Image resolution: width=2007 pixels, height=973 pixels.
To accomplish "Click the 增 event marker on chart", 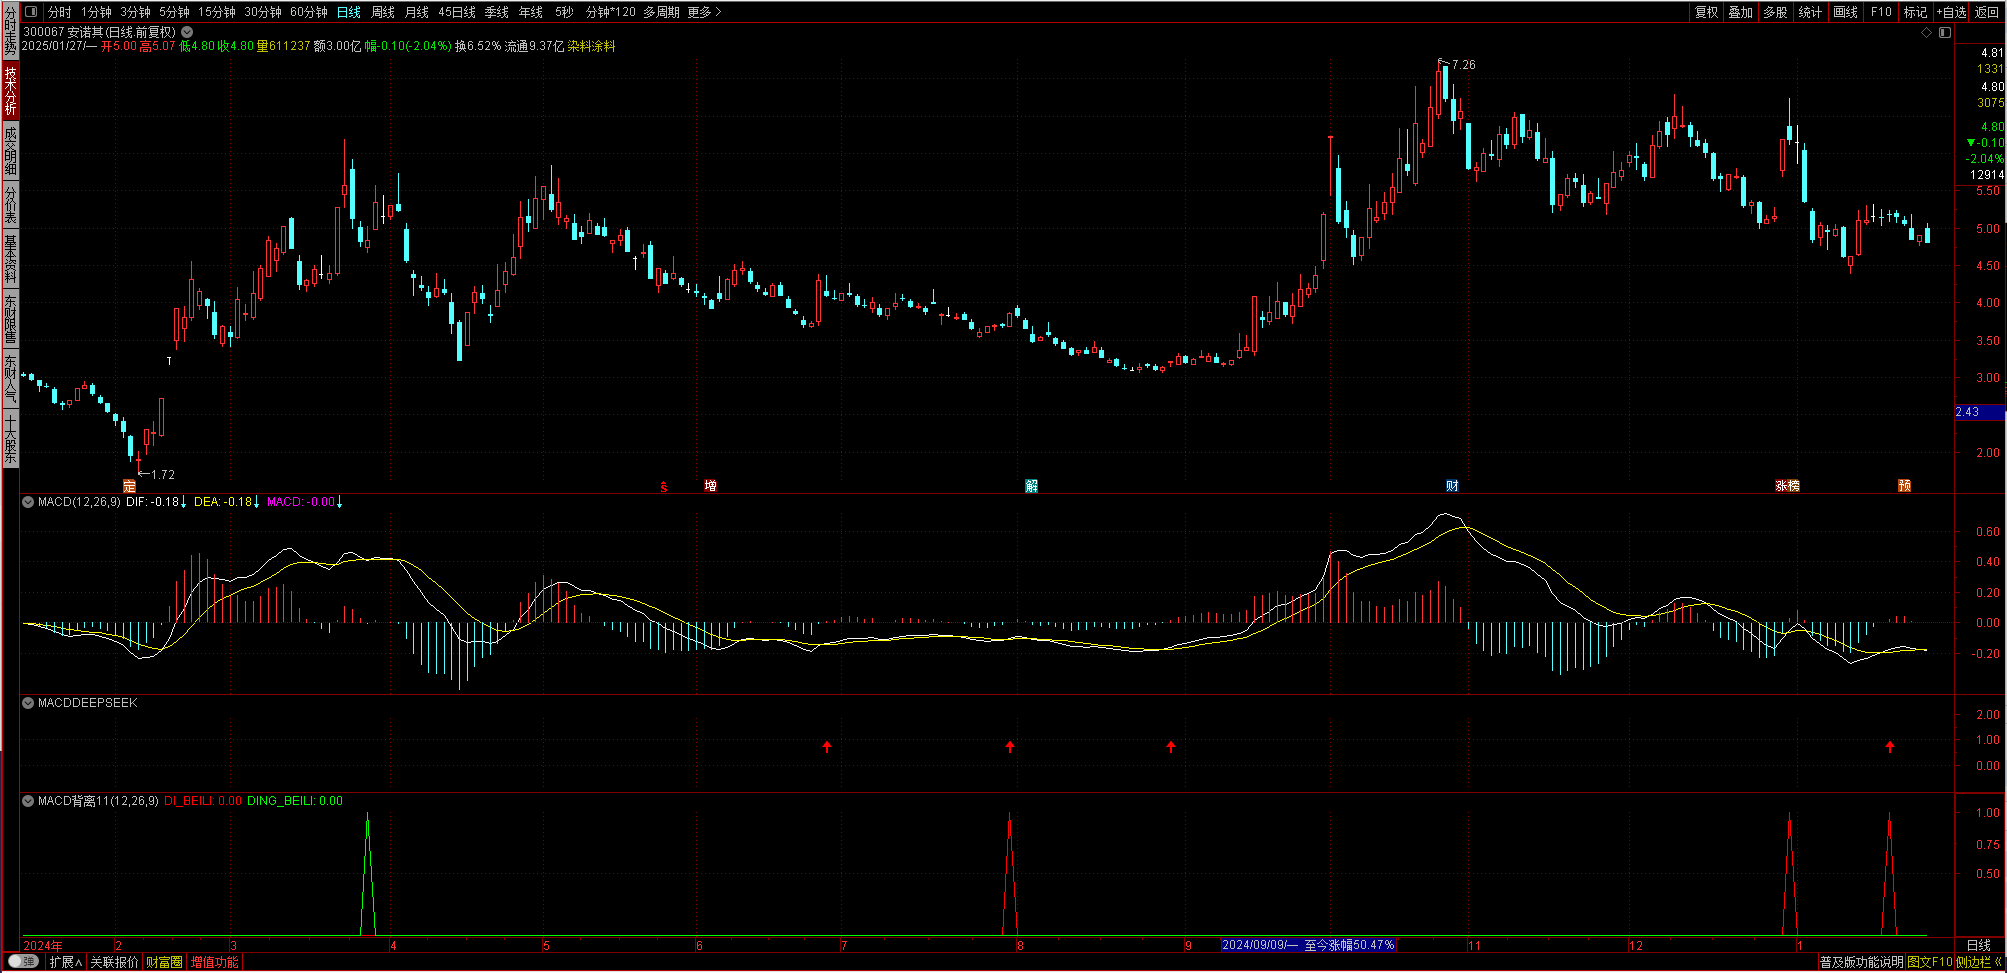I will (710, 486).
